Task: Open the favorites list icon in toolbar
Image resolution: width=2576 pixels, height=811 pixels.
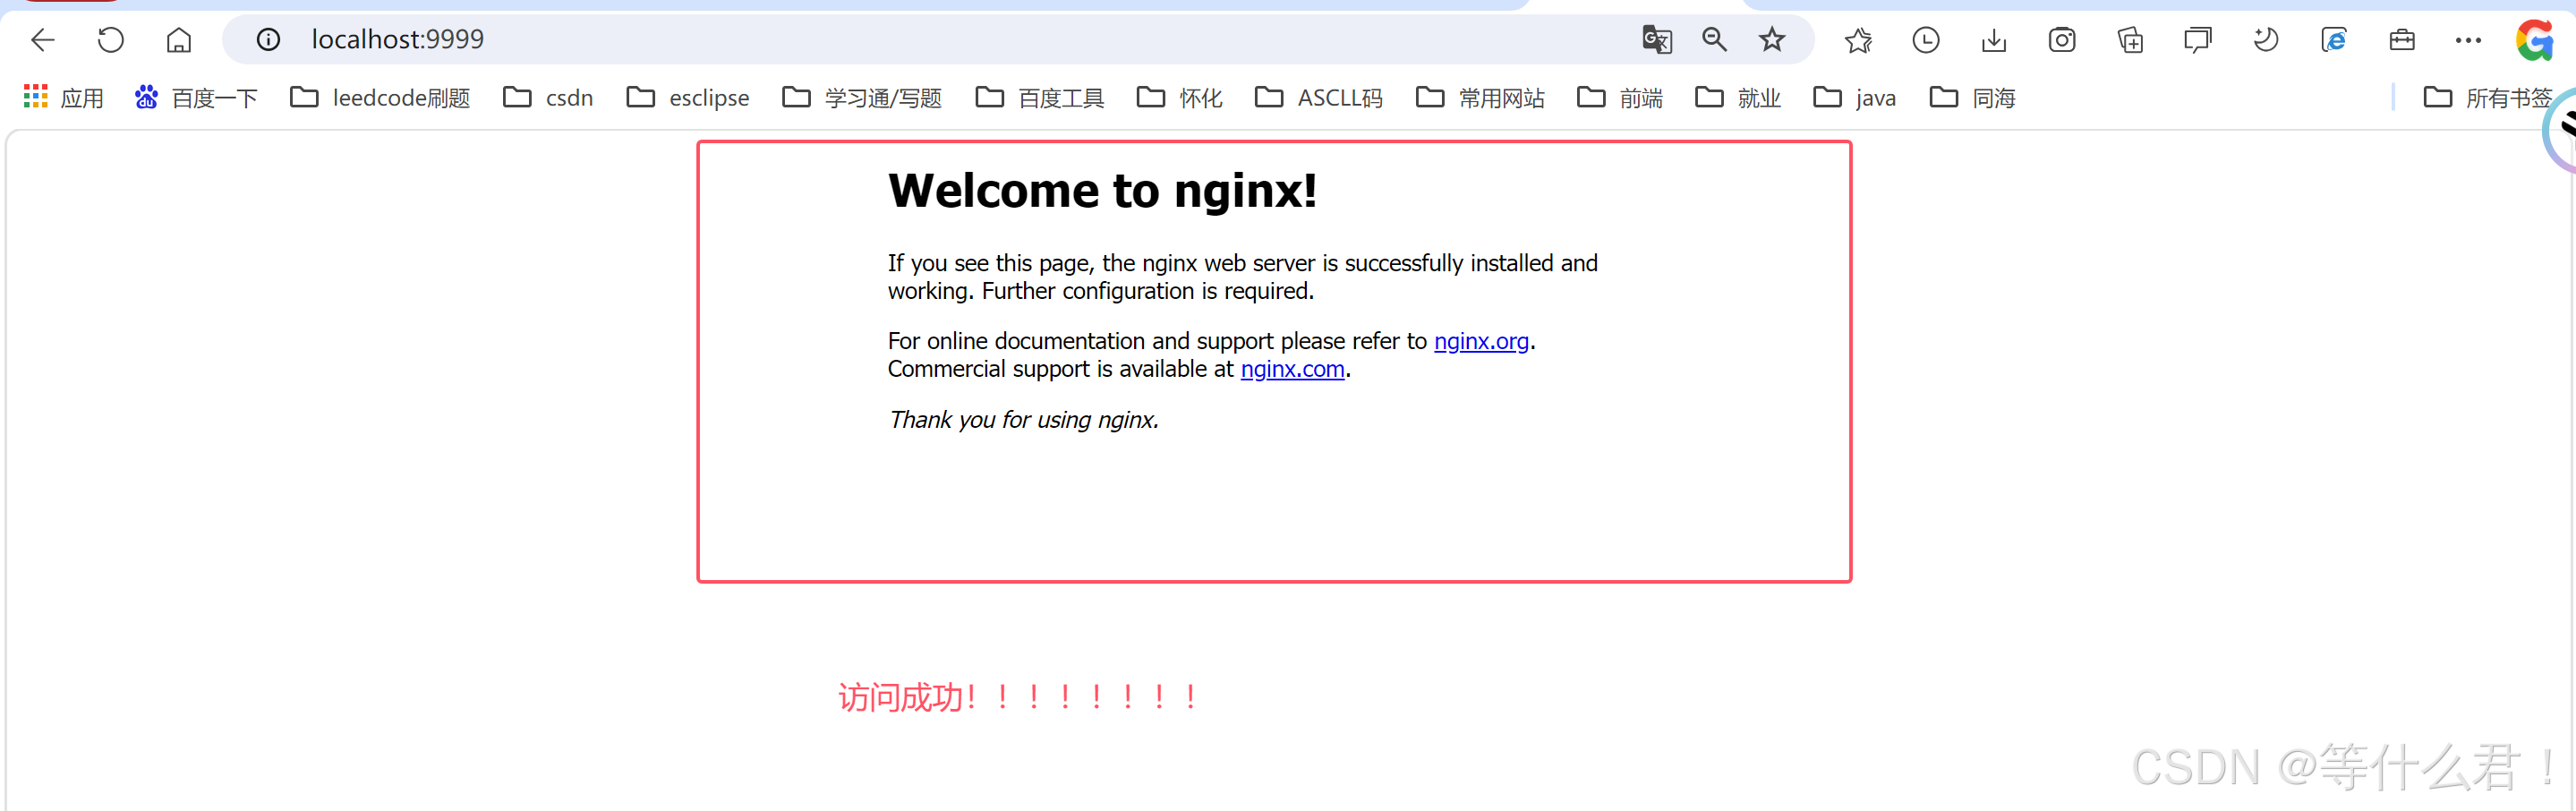Action: (x=1859, y=40)
